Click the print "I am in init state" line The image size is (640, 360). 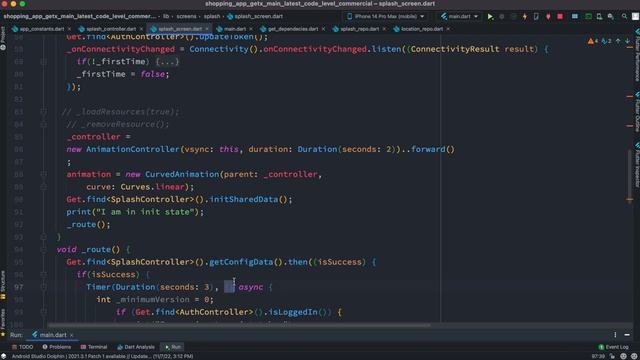point(135,212)
